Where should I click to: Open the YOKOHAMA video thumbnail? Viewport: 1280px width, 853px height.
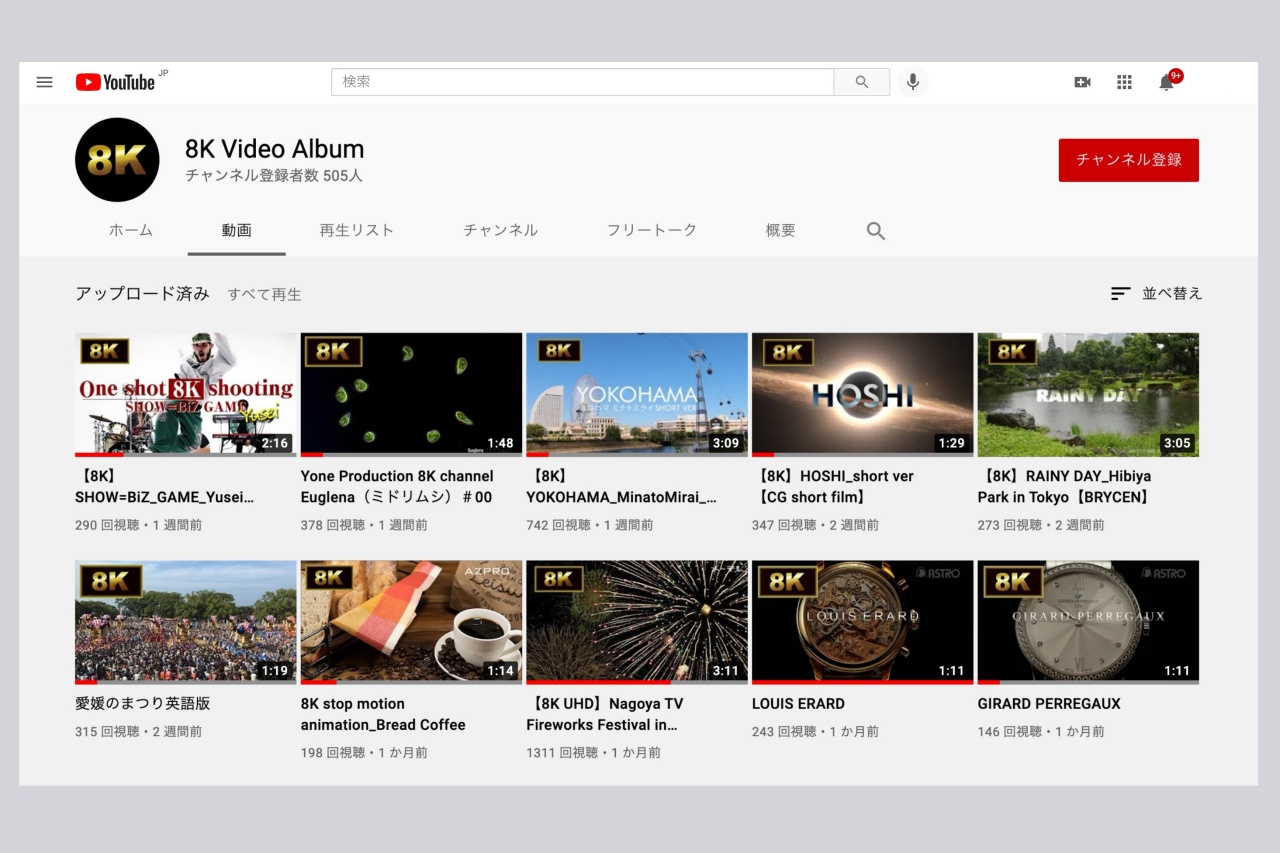tap(637, 394)
